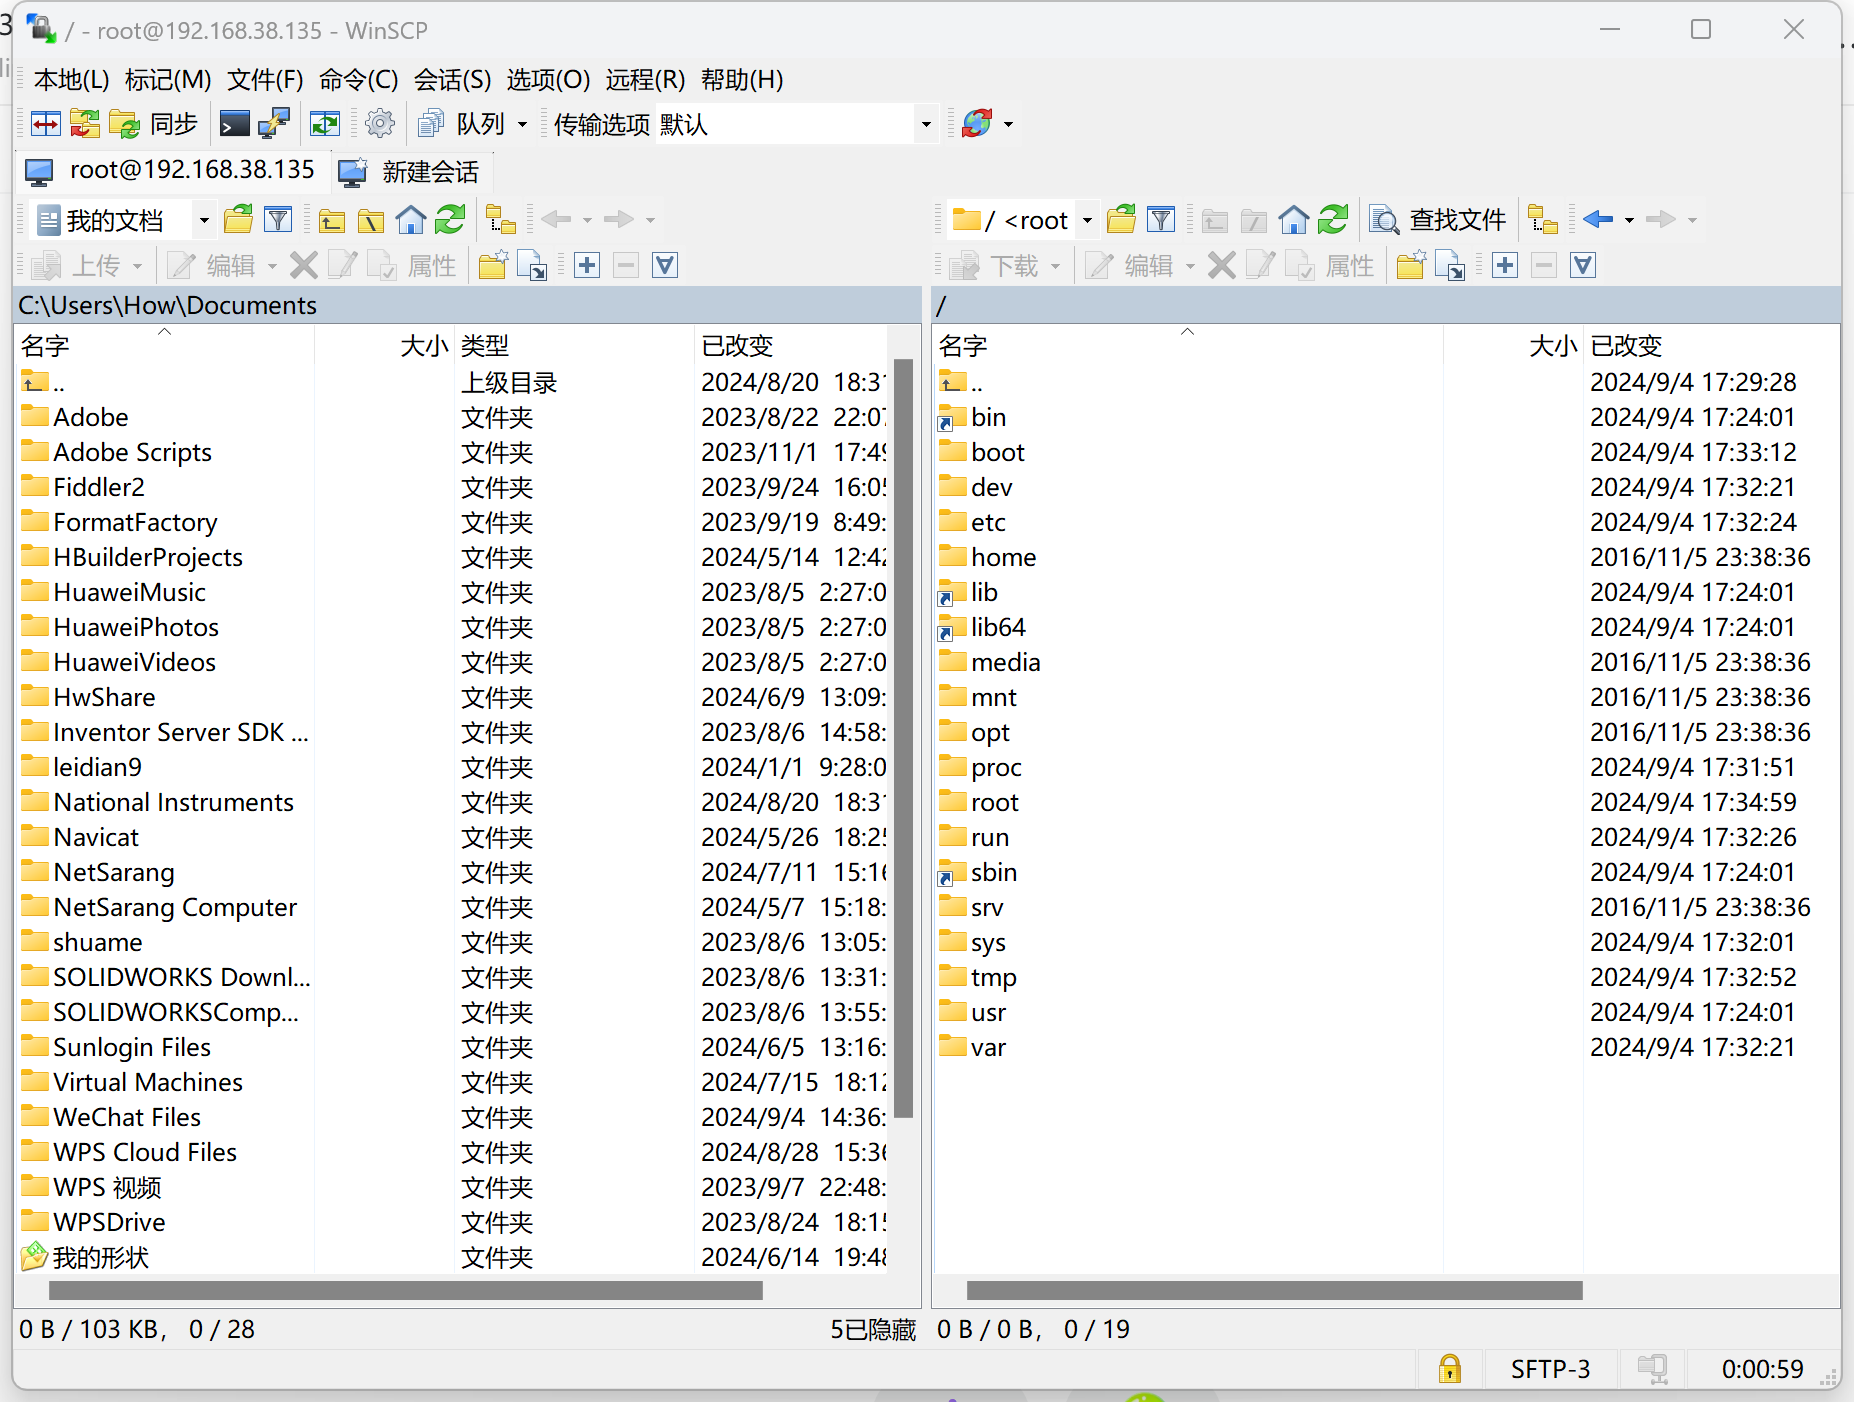
Task: Click local panel vertical scrollbar
Action: (x=903, y=738)
